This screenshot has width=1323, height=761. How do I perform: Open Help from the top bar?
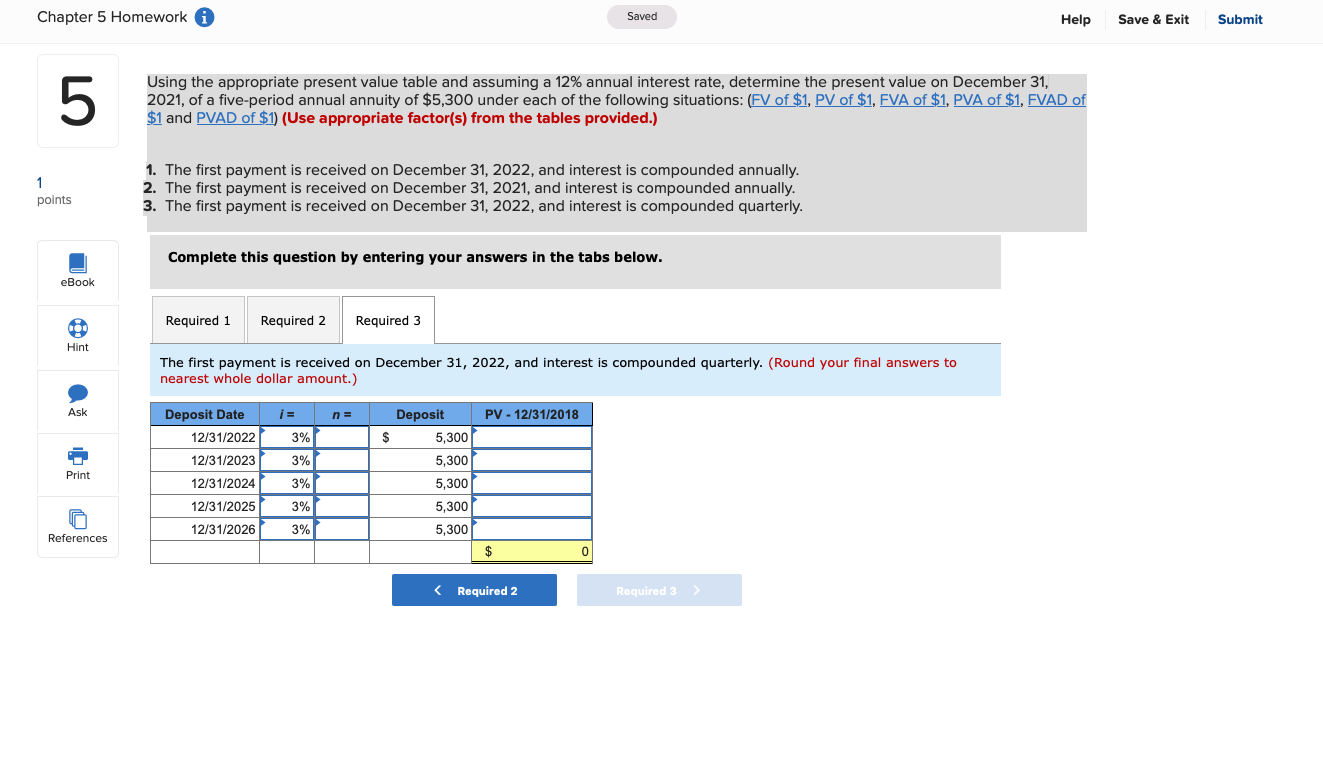[x=1075, y=19]
